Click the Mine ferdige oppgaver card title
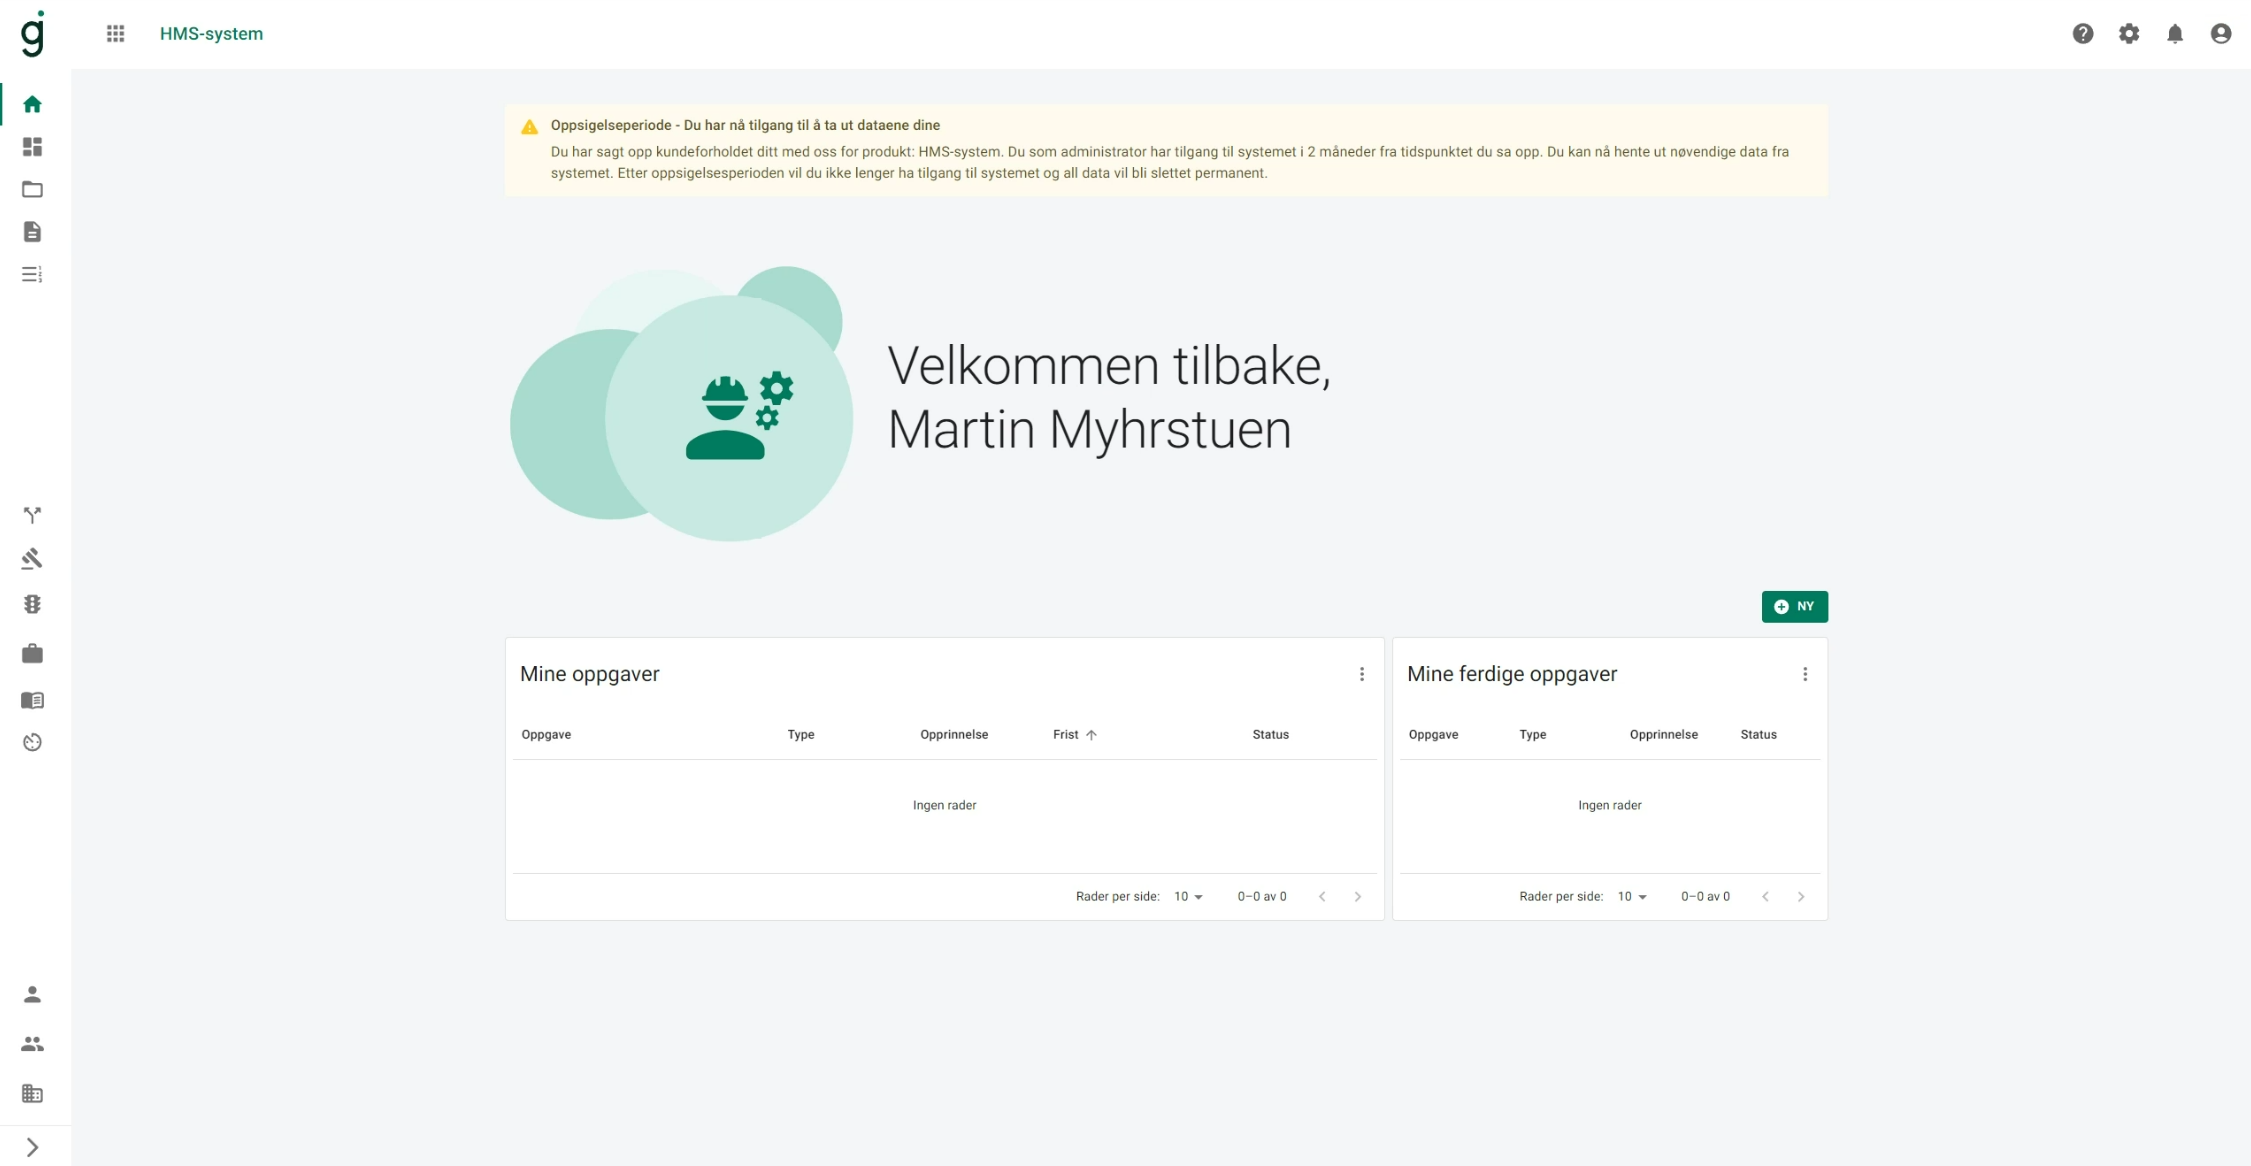2251x1166 pixels. click(1511, 674)
